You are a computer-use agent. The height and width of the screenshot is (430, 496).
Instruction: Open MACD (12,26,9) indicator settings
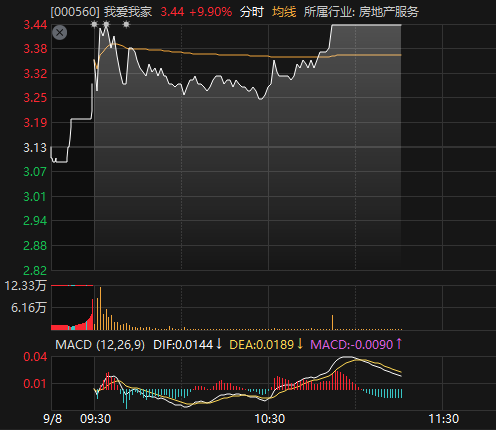pos(100,344)
